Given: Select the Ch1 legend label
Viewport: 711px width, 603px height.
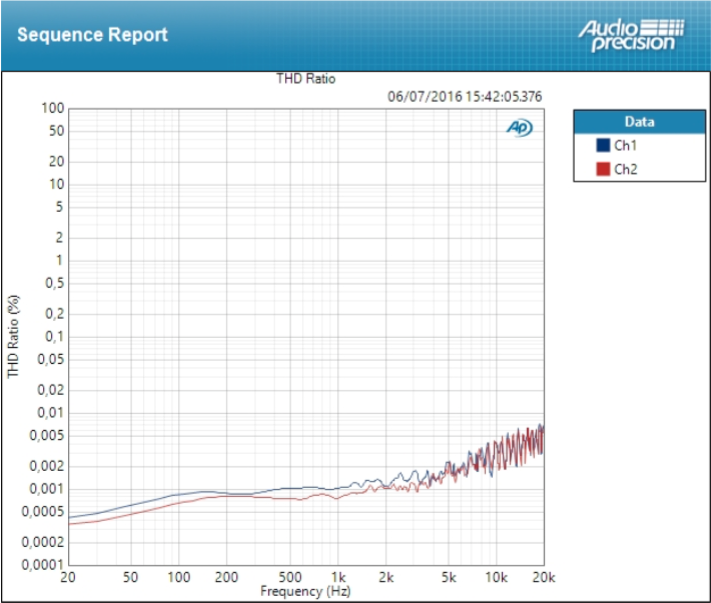Looking at the screenshot, I should [x=625, y=146].
